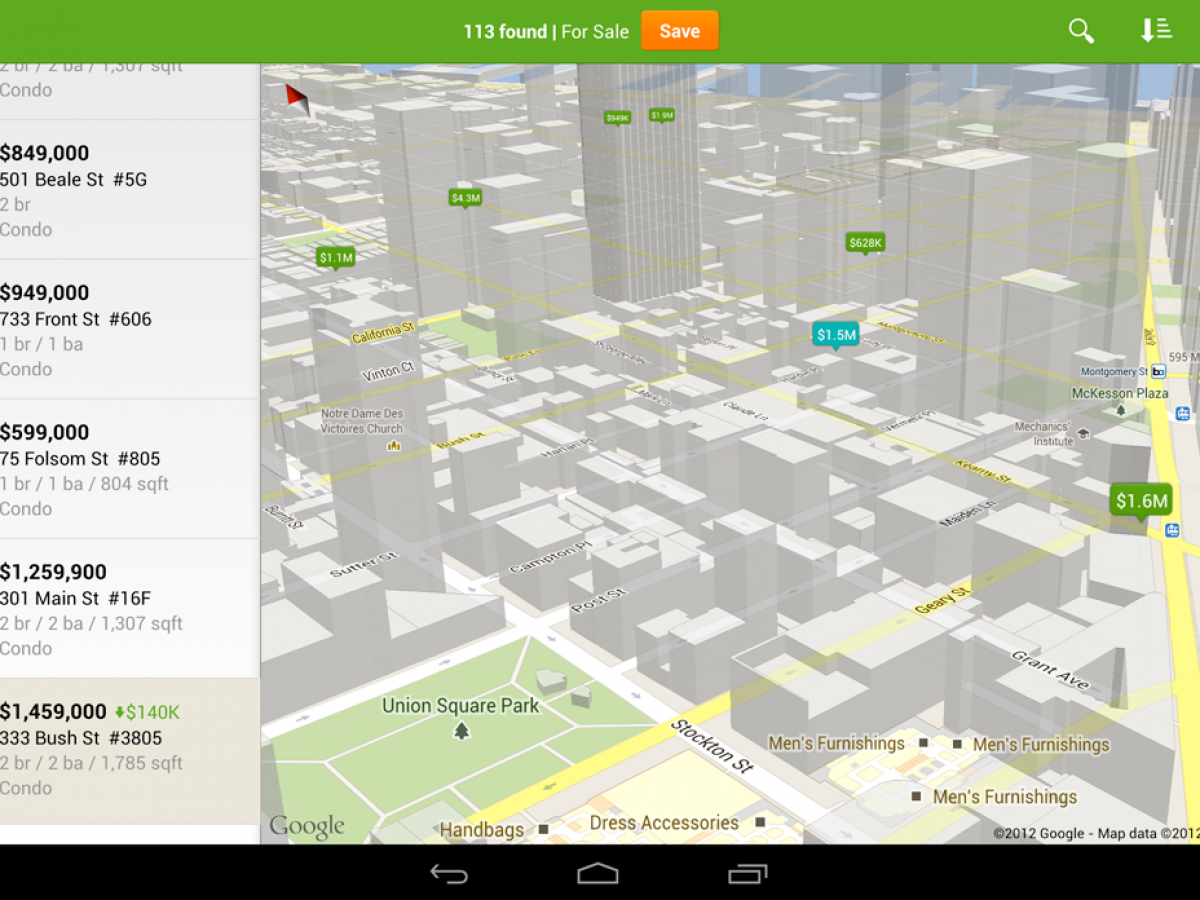Tap the $628K price marker
Screen dimensions: 1200x900
[x=865, y=243]
